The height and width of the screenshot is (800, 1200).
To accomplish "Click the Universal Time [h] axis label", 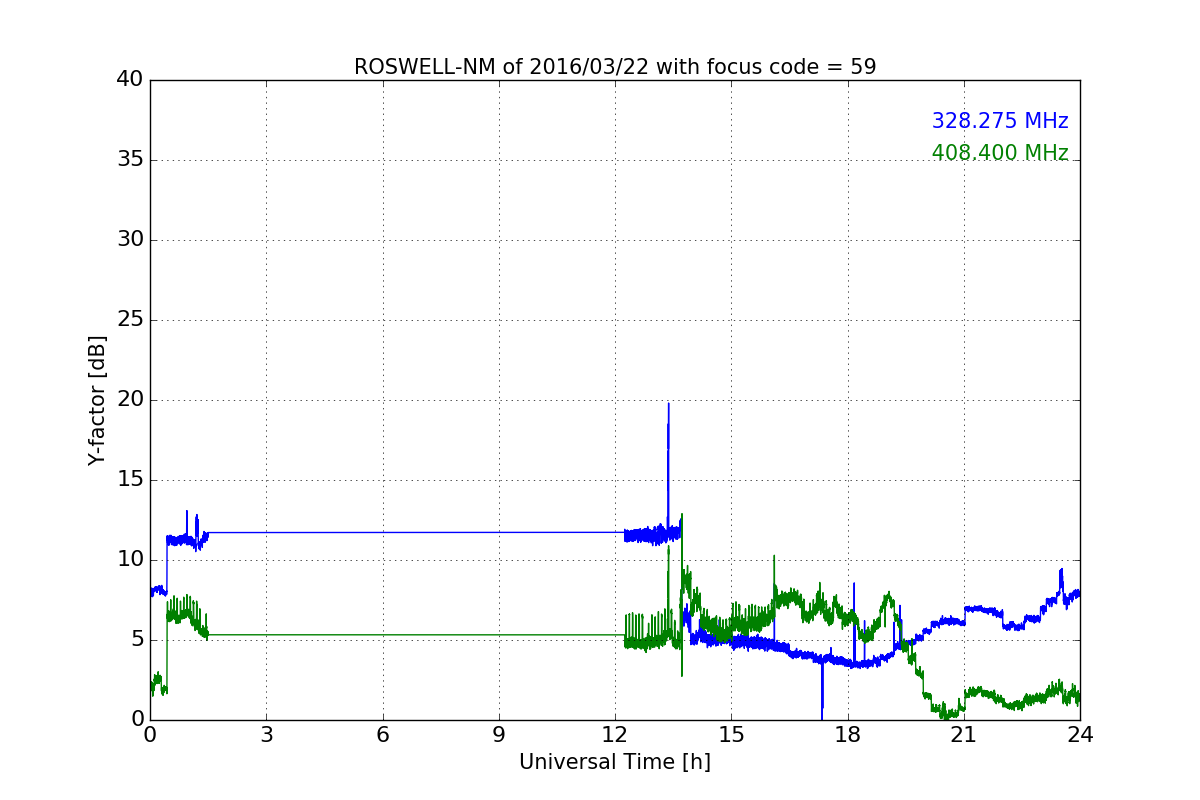I will point(615,762).
